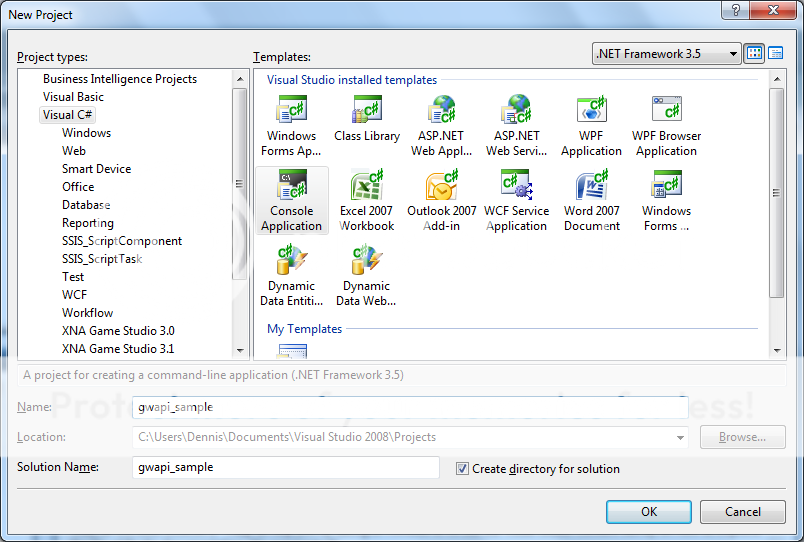Choose the WCF Service Application template

click(516, 200)
